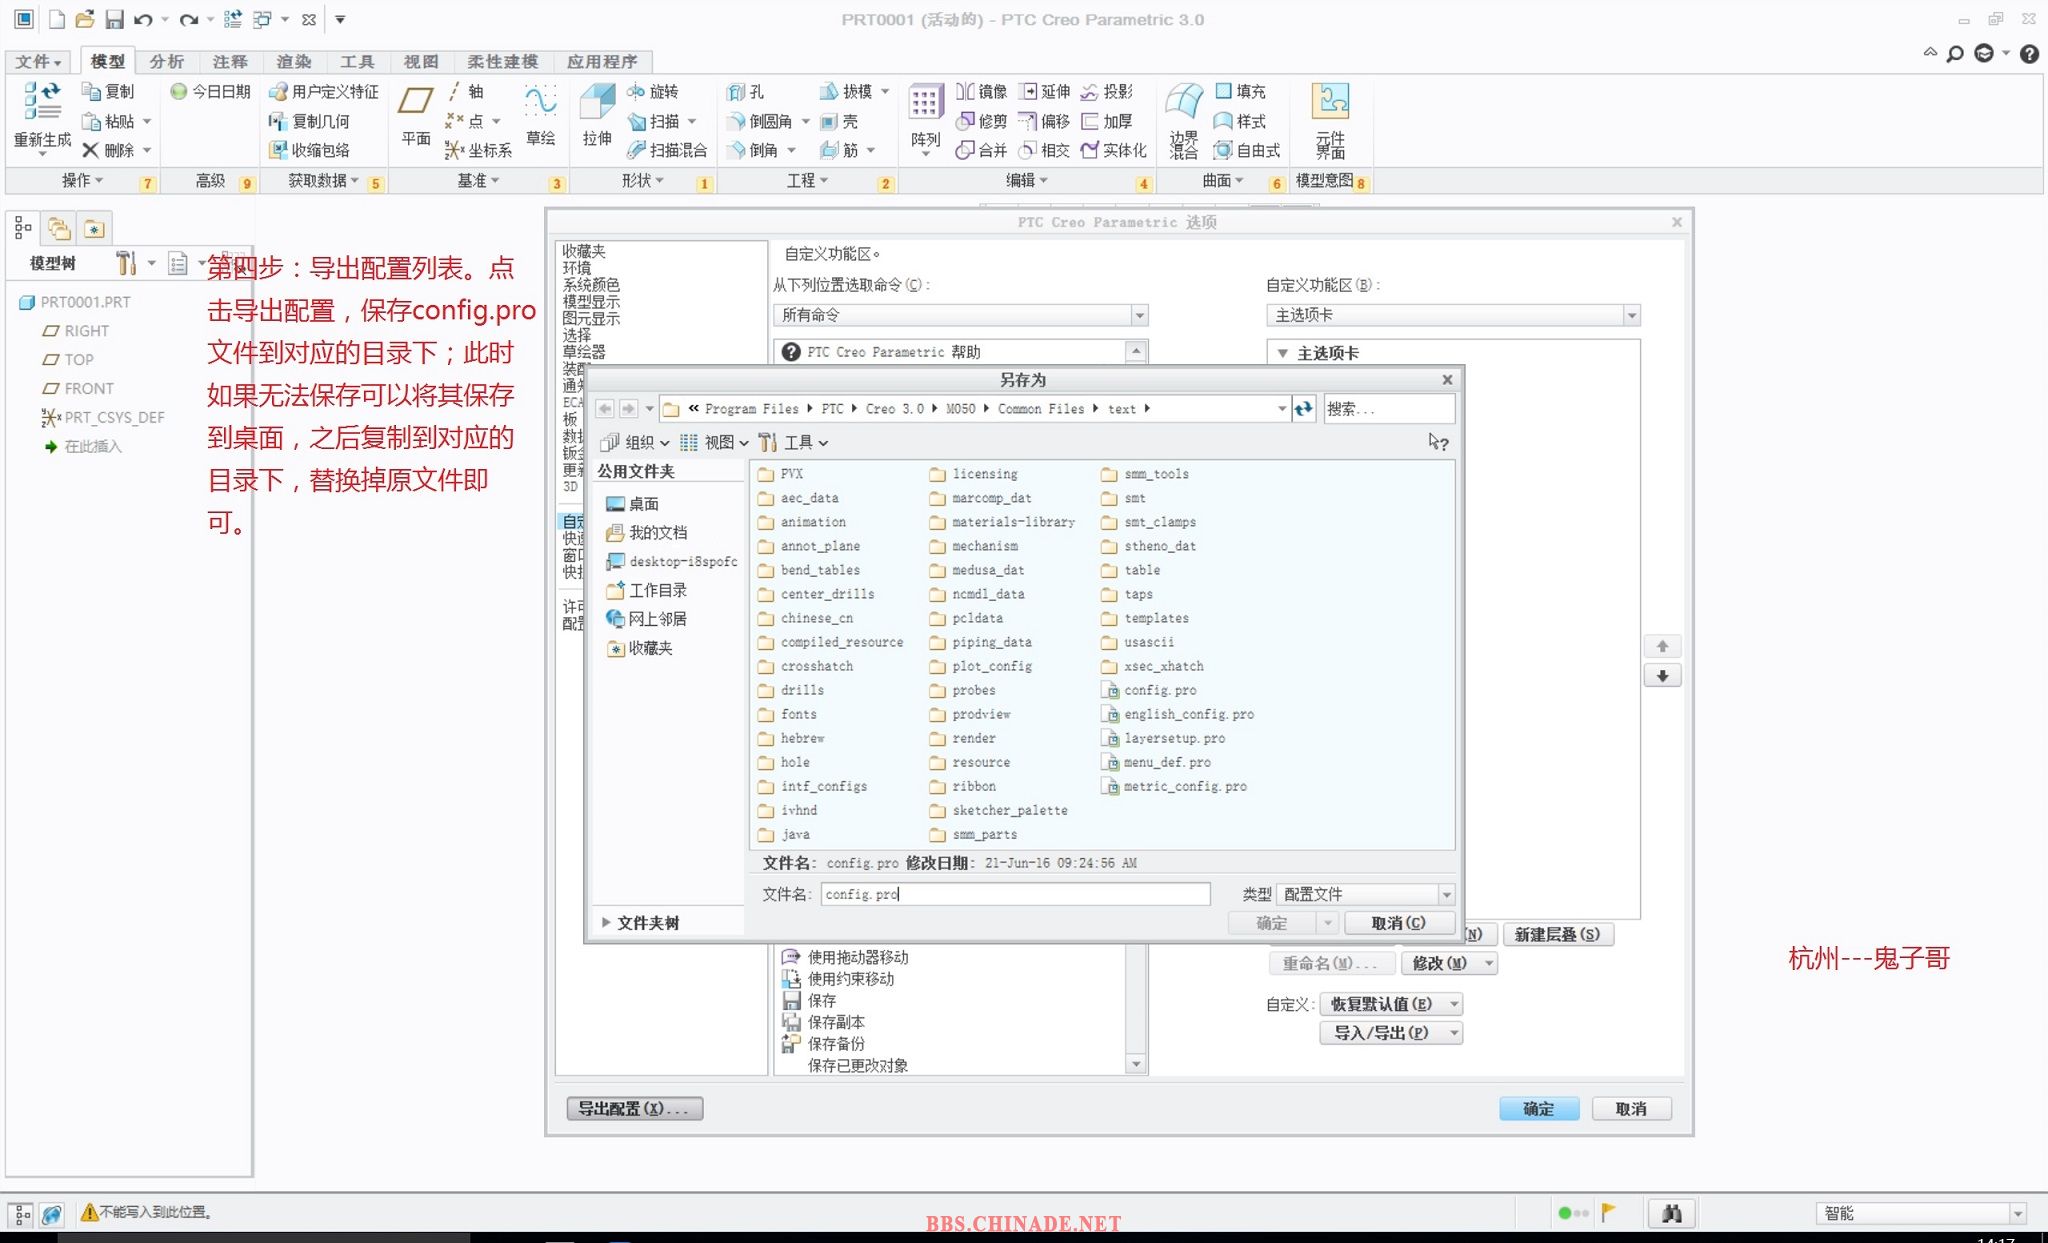Open the 恢复默认值 dropdown button
This screenshot has width=2048, height=1243.
click(1391, 1004)
